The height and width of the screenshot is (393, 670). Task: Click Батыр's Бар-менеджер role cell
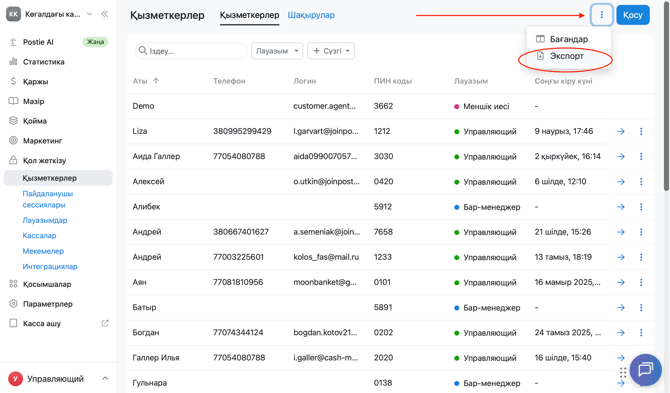[487, 308]
